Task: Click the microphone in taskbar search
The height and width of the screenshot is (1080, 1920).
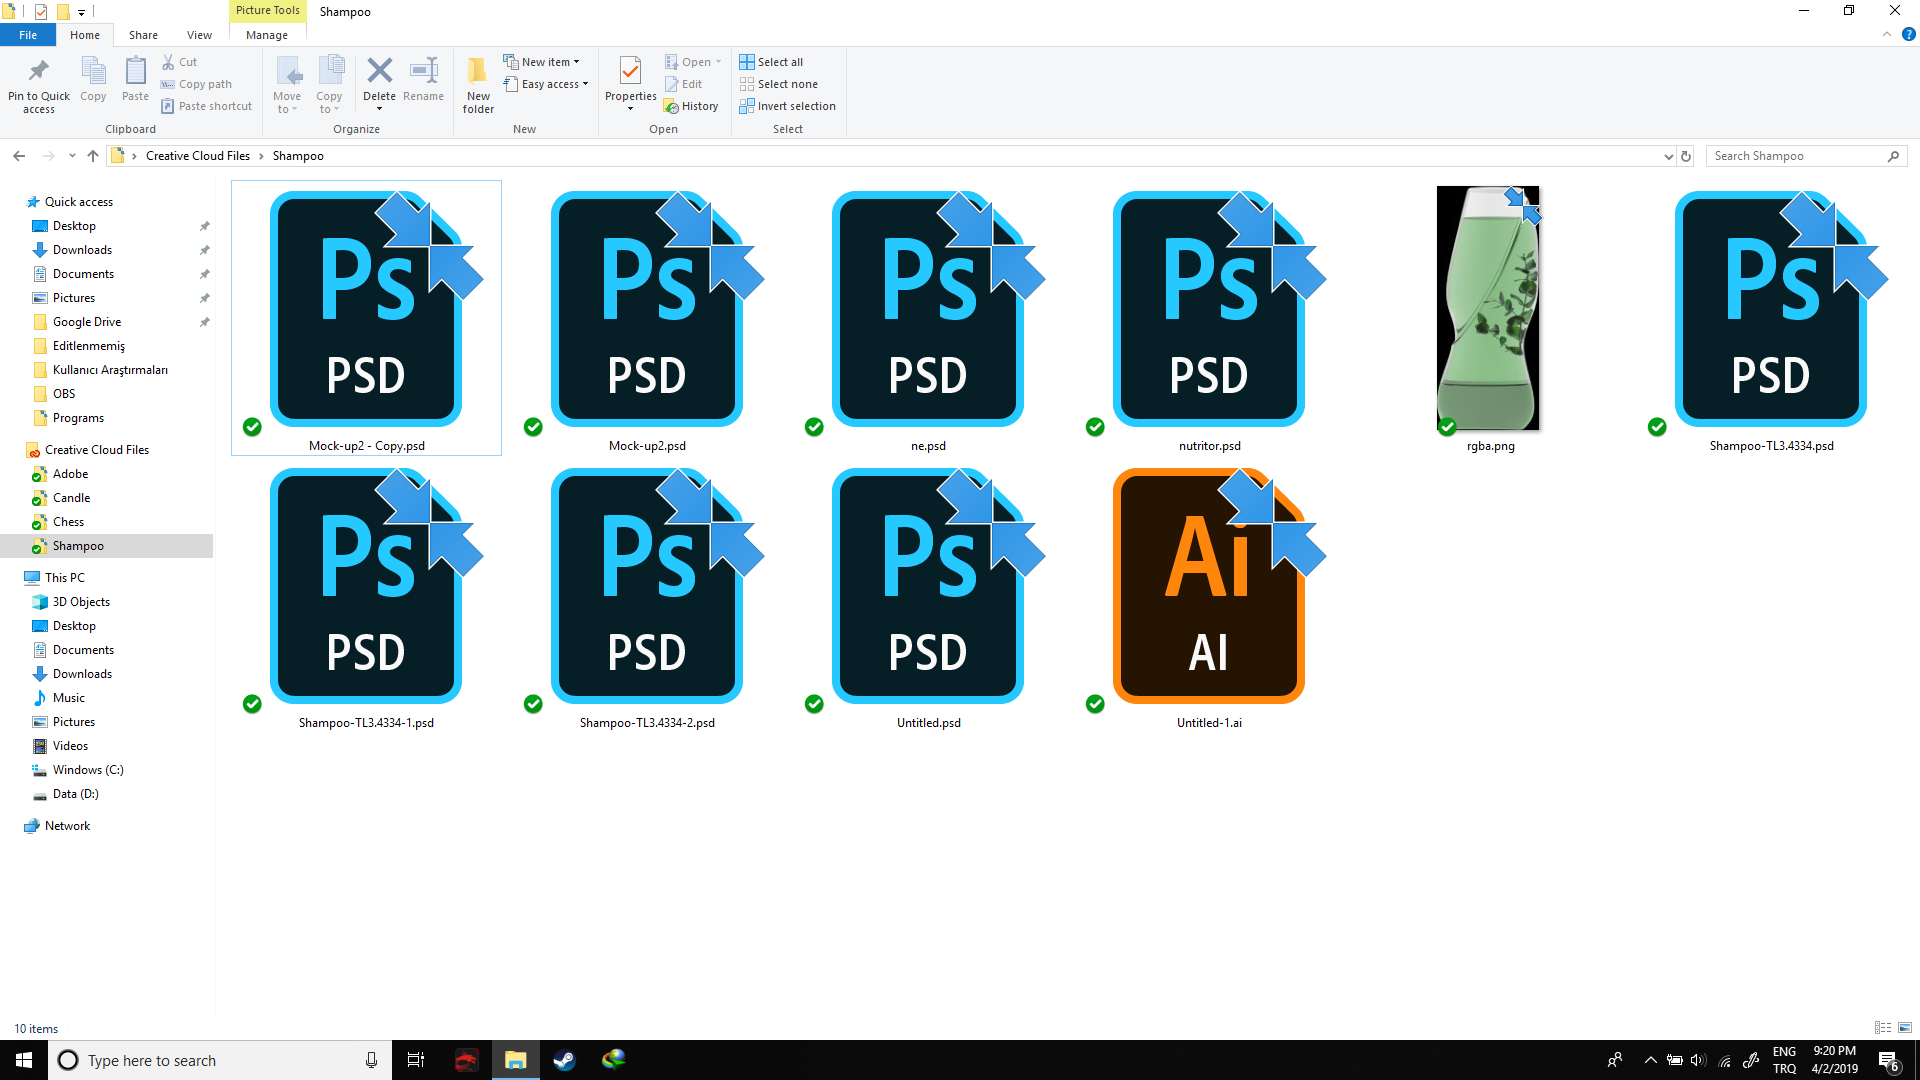Action: [x=371, y=1060]
